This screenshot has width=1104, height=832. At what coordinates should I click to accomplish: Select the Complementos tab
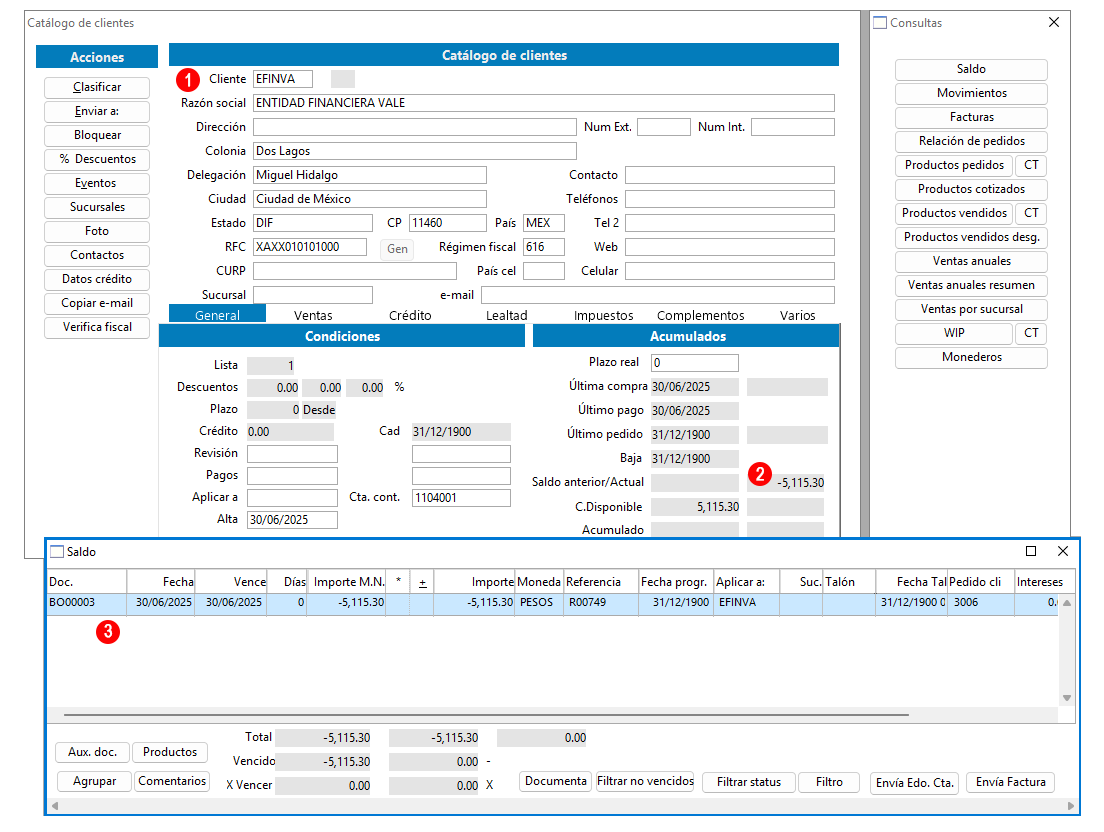pos(700,315)
